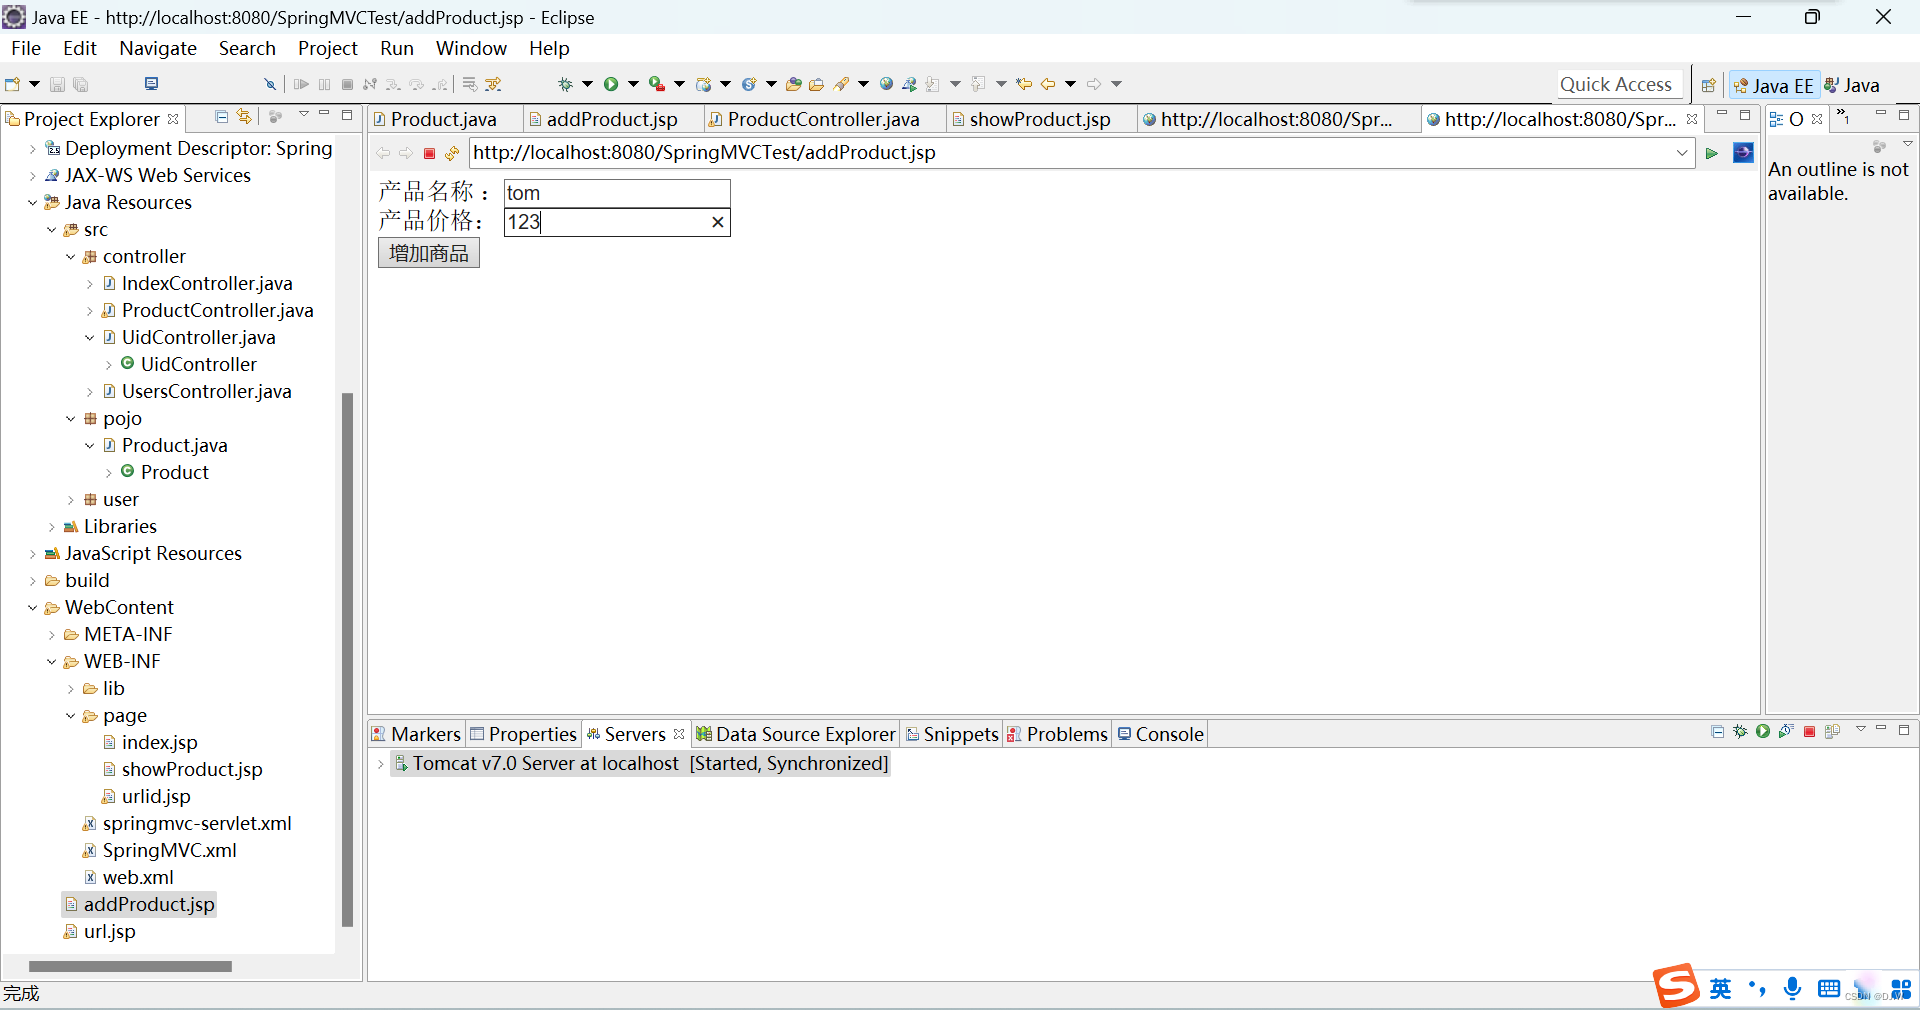Click the soft keyboard icon in IME bar

pyautogui.click(x=1829, y=988)
